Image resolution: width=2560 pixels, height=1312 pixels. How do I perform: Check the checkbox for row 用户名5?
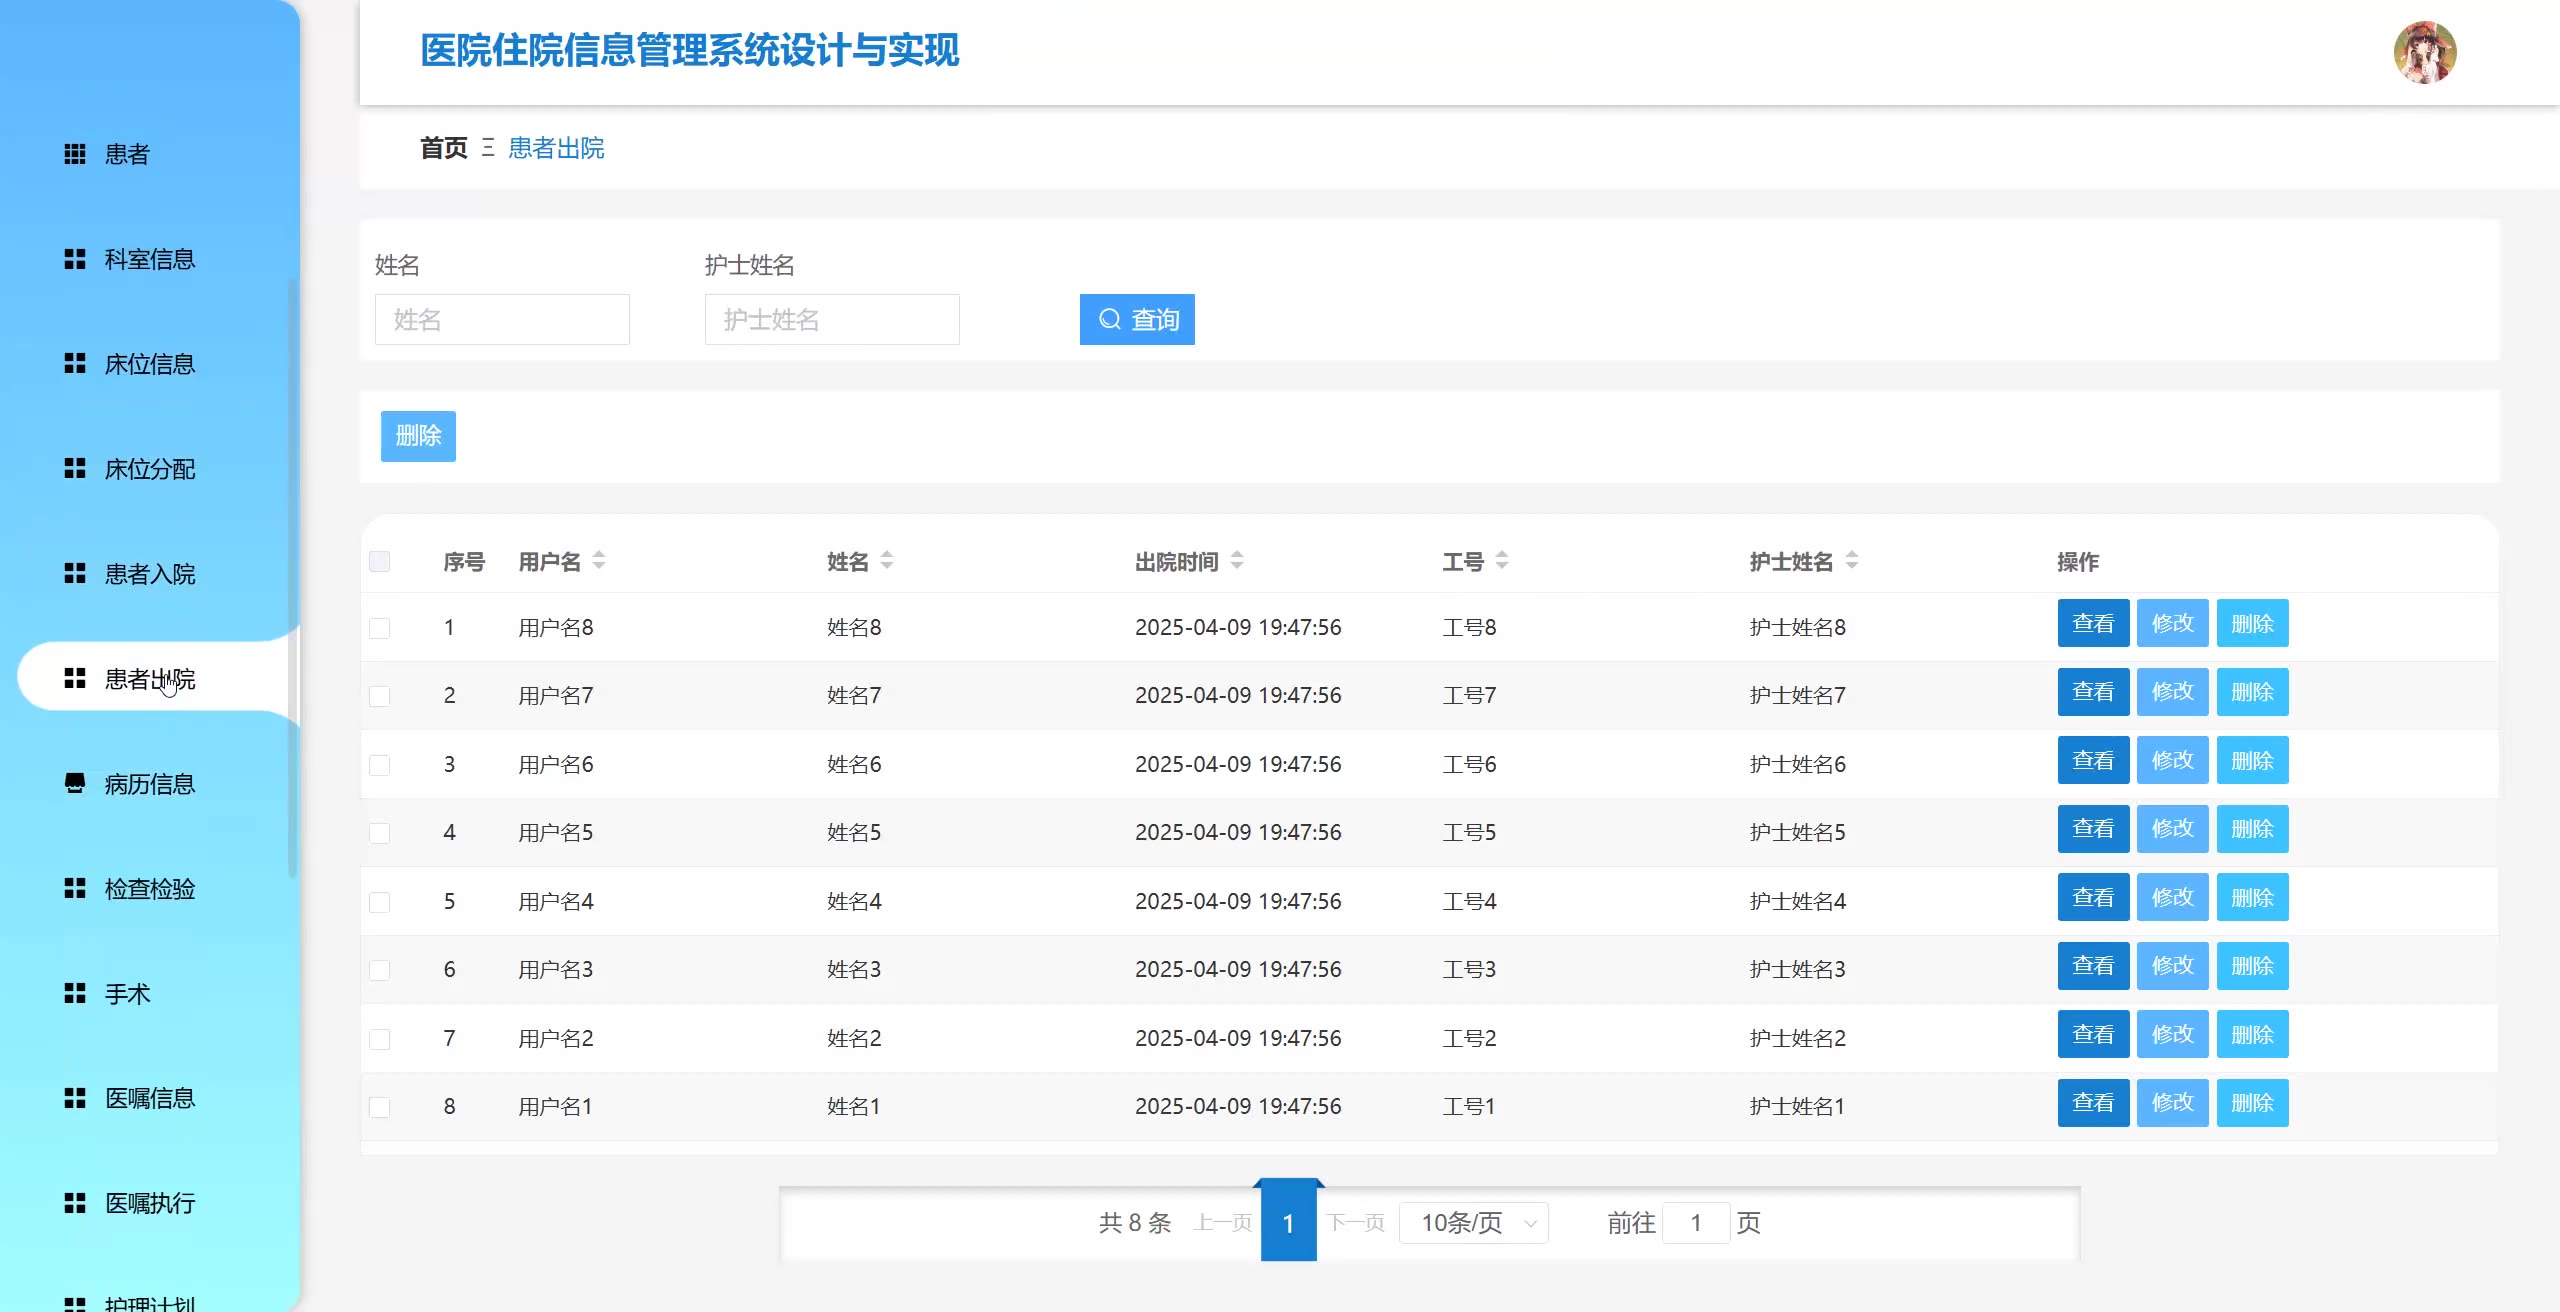380,833
